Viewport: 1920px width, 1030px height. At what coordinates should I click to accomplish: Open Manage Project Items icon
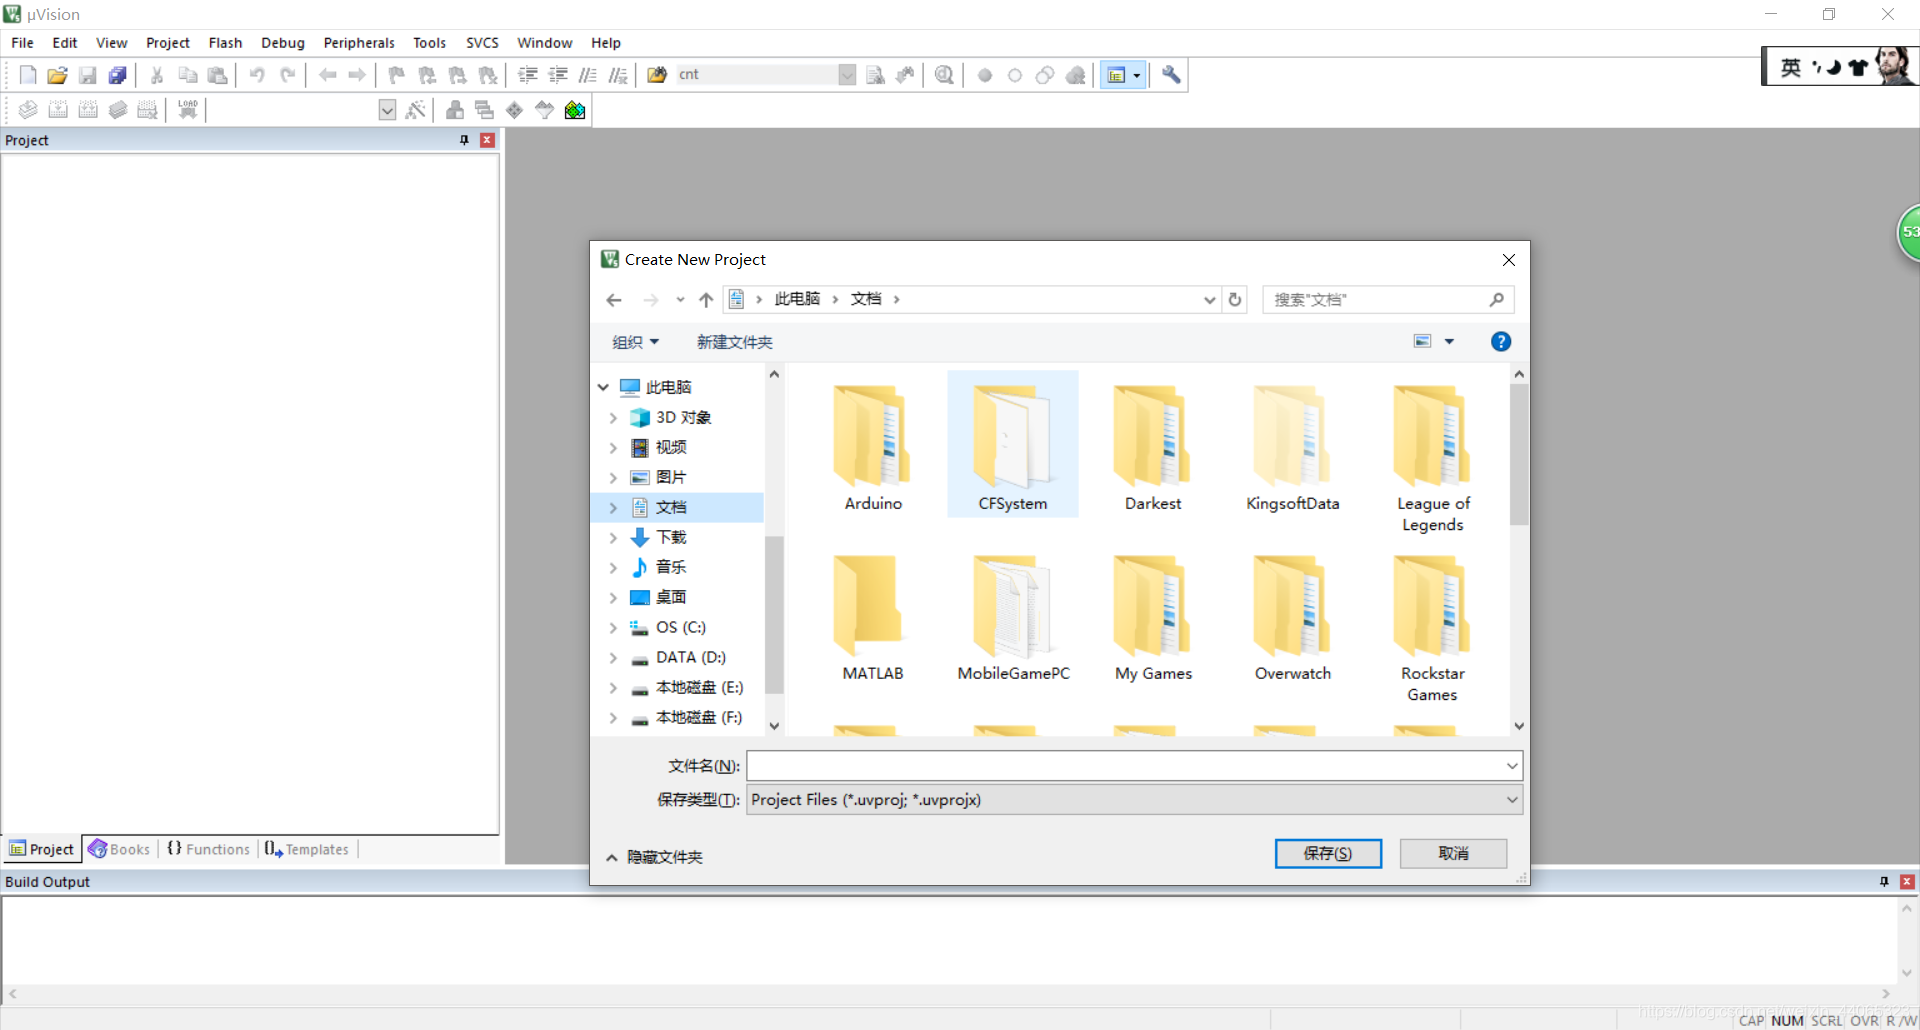(x=455, y=110)
